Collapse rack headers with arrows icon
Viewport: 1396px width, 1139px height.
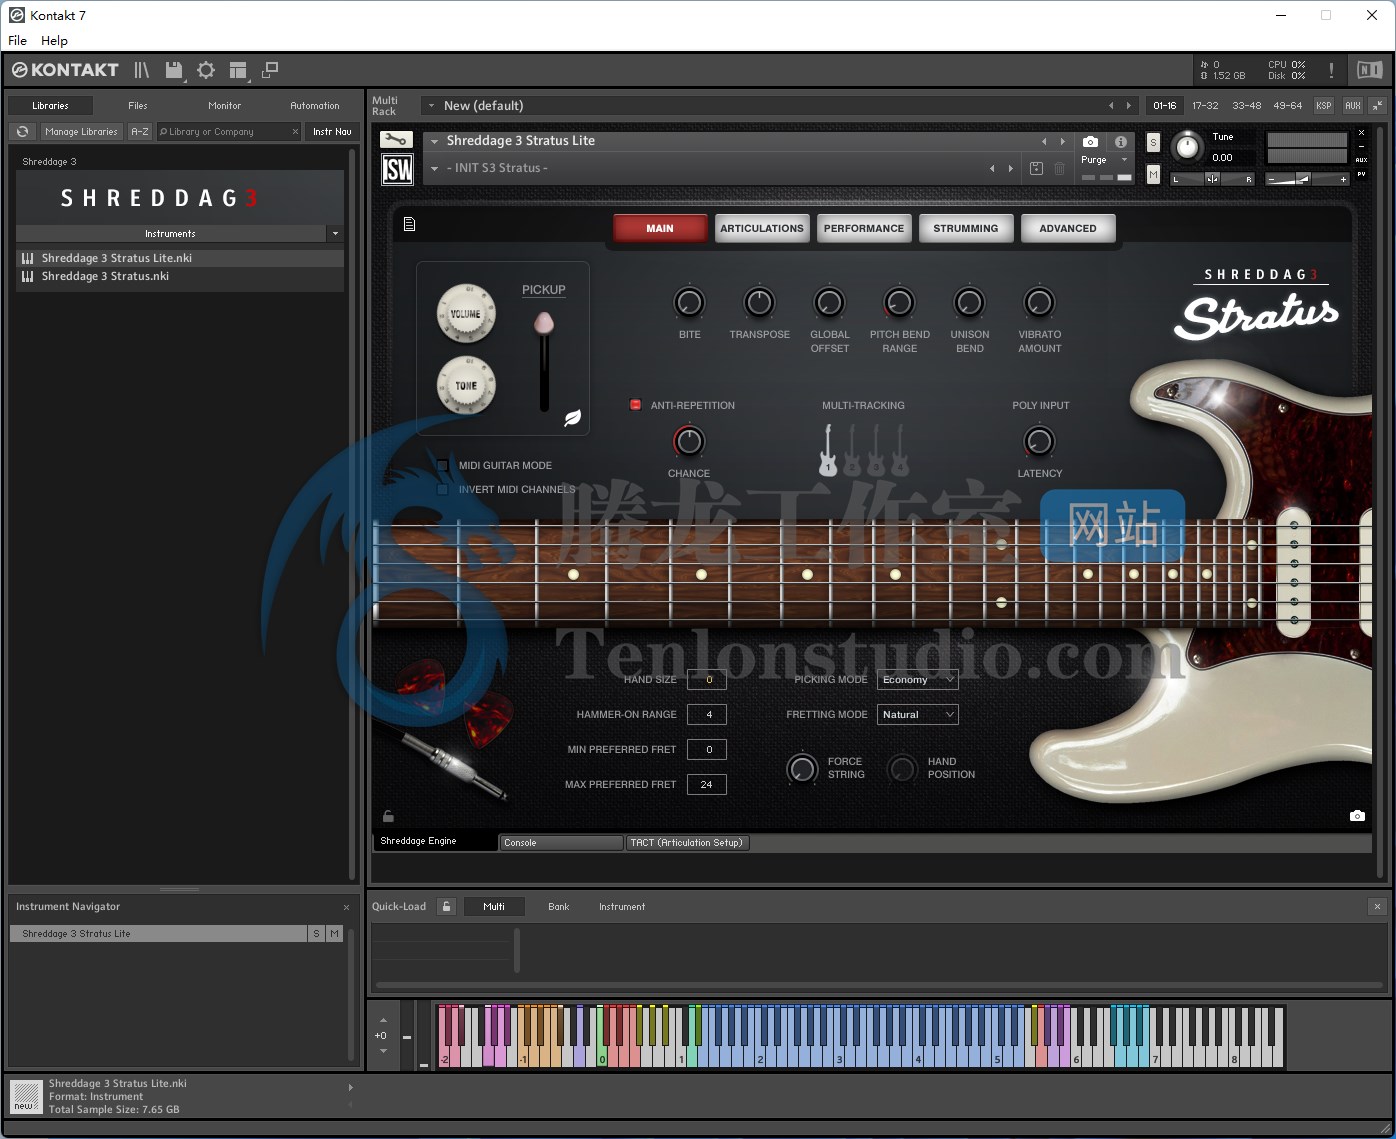[1377, 105]
